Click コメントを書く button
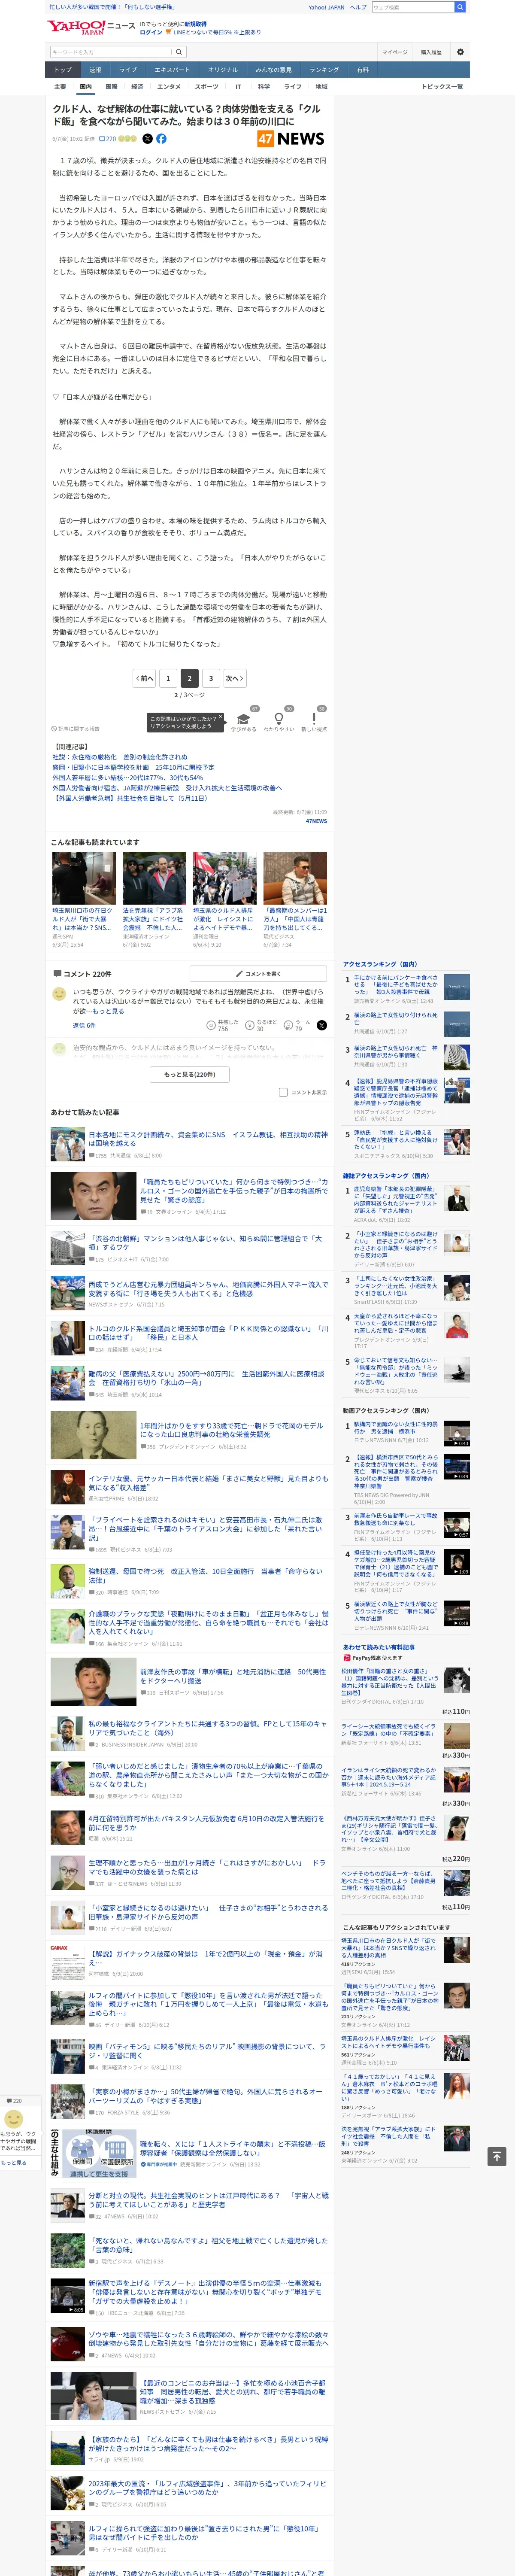Viewport: 515px width, 2576px height. (x=258, y=973)
